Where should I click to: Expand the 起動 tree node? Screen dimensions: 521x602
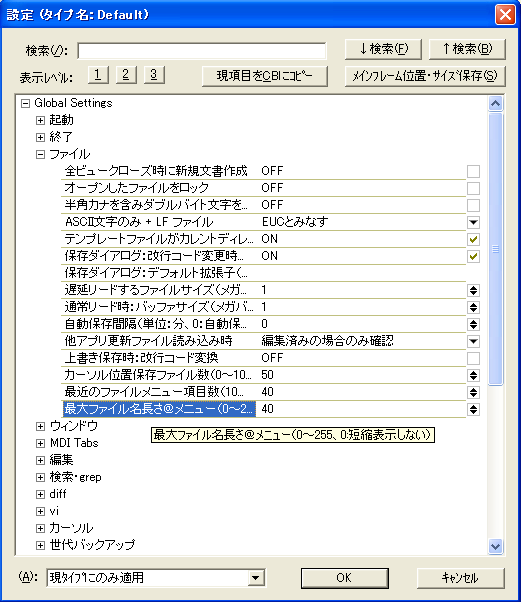pyautogui.click(x=40, y=121)
